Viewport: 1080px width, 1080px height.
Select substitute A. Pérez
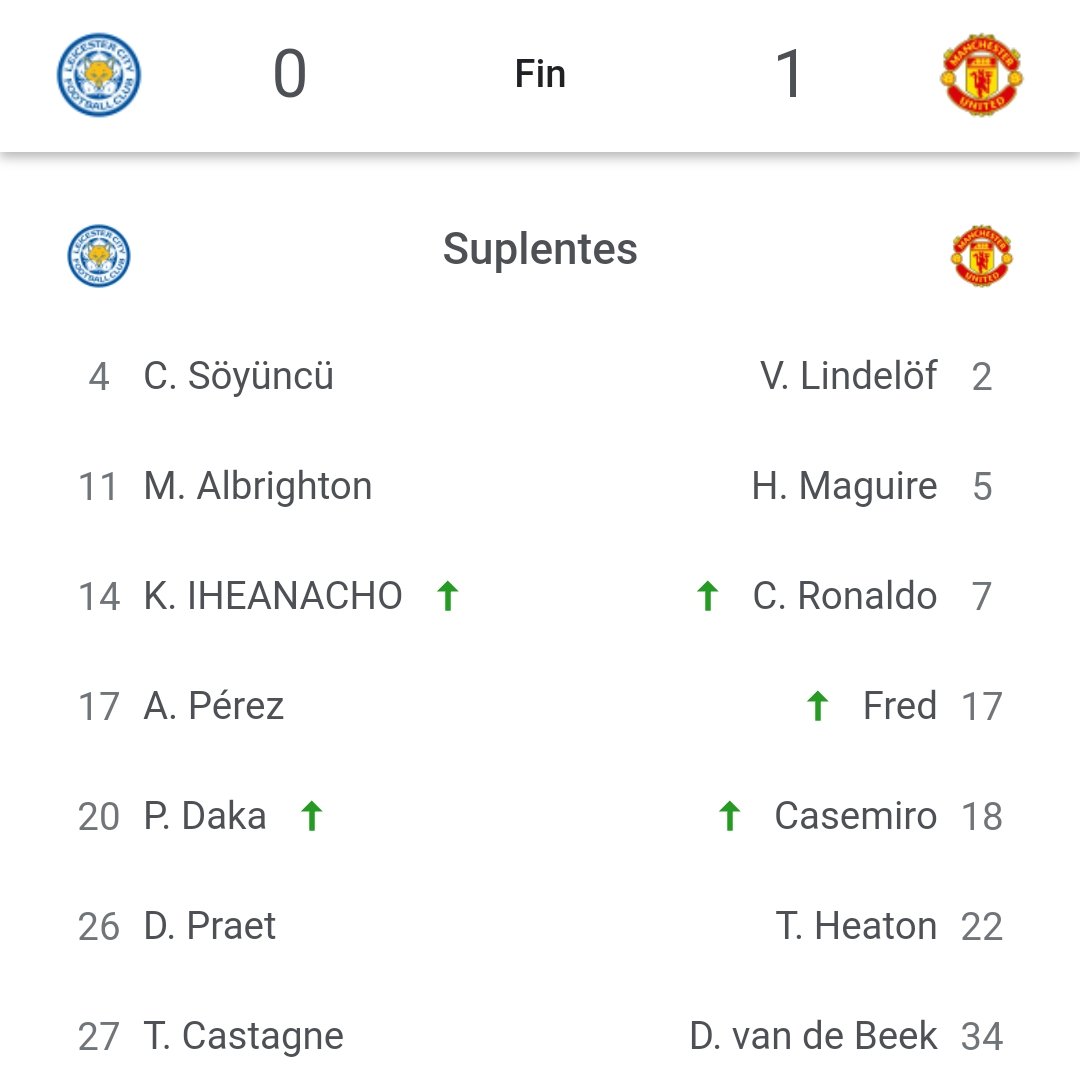(214, 706)
